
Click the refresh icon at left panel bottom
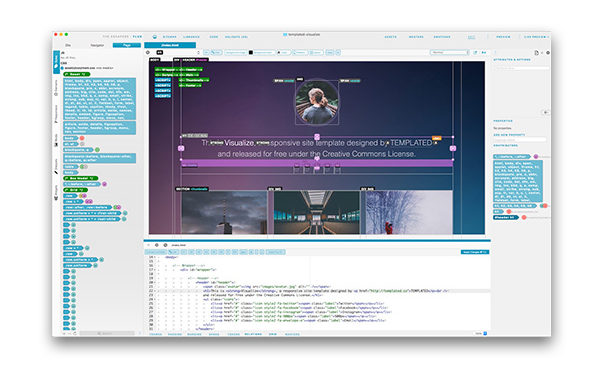point(75,333)
